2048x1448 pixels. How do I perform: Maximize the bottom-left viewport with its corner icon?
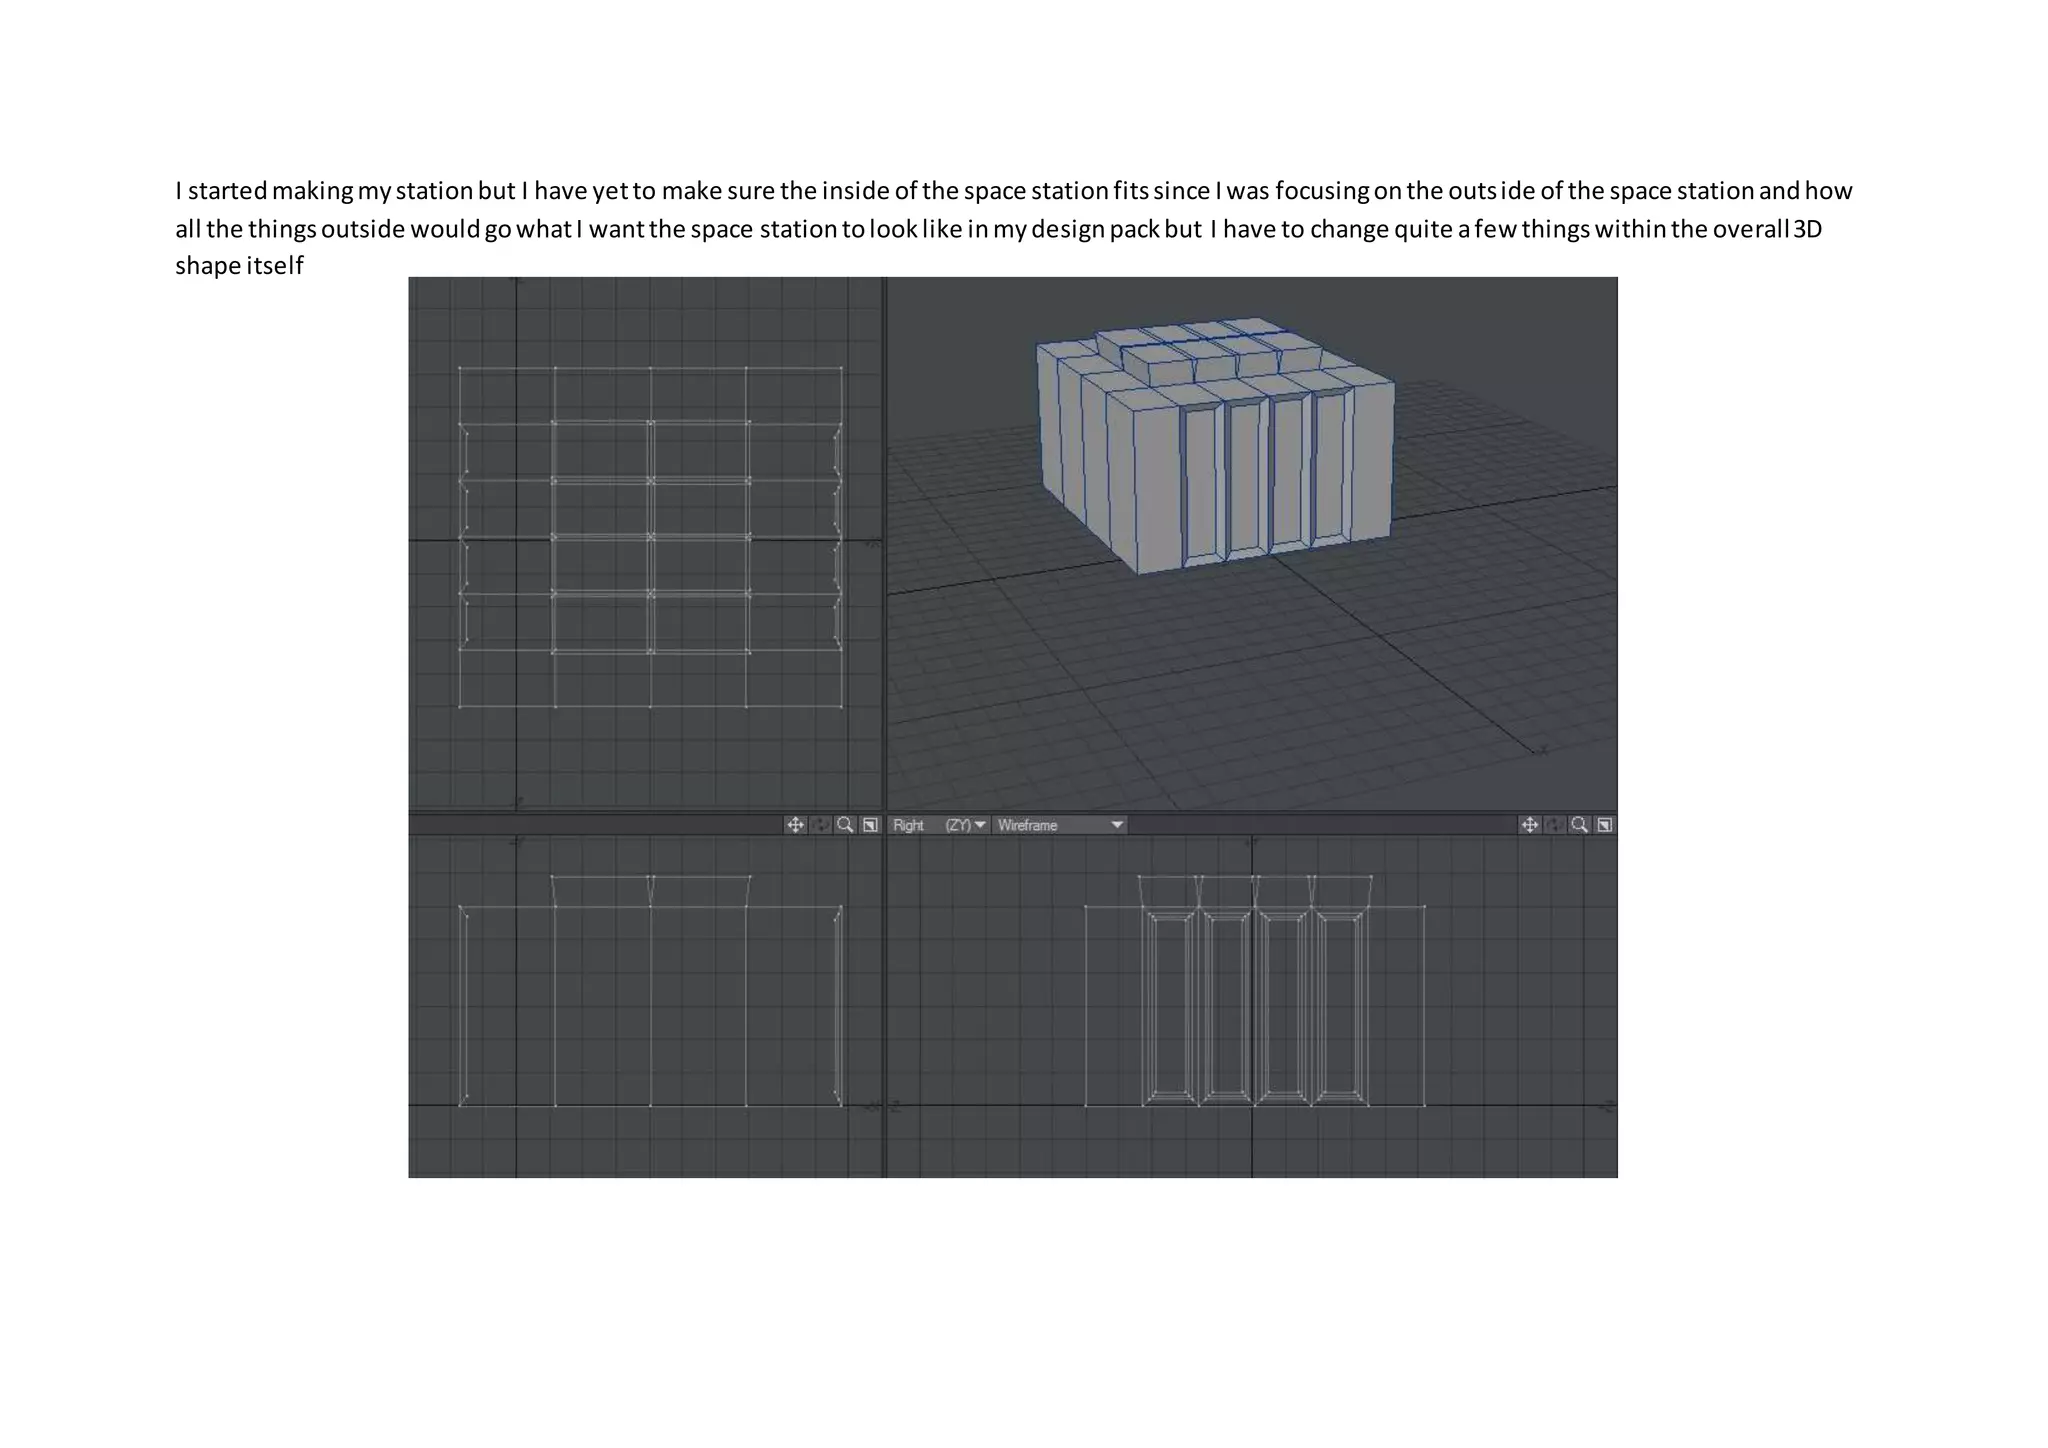(x=870, y=825)
